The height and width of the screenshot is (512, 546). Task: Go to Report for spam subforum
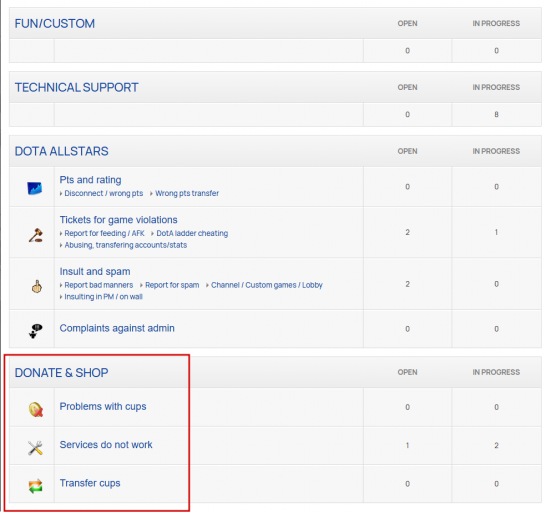(172, 285)
